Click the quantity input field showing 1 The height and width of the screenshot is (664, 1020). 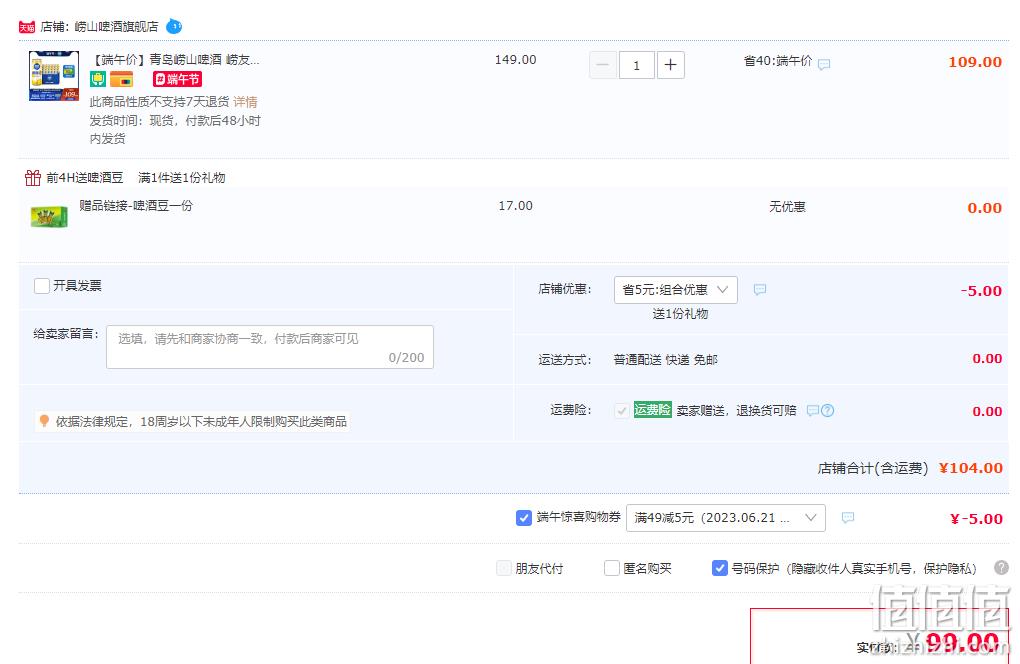(x=636, y=65)
